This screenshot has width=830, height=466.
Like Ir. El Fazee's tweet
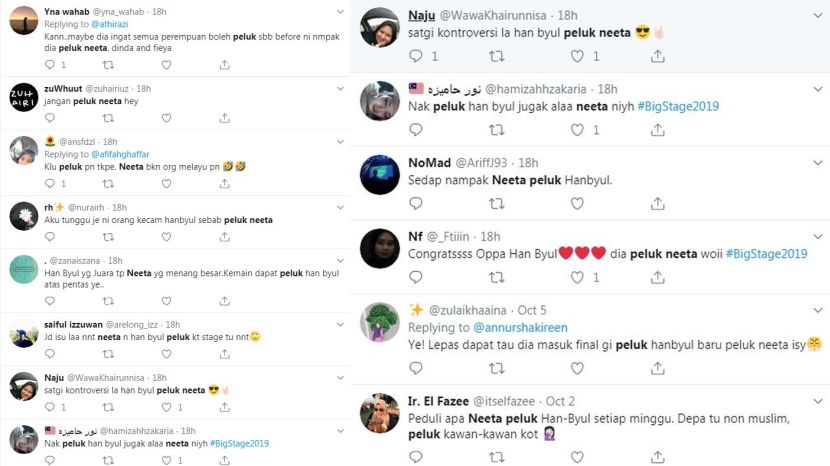point(577,456)
